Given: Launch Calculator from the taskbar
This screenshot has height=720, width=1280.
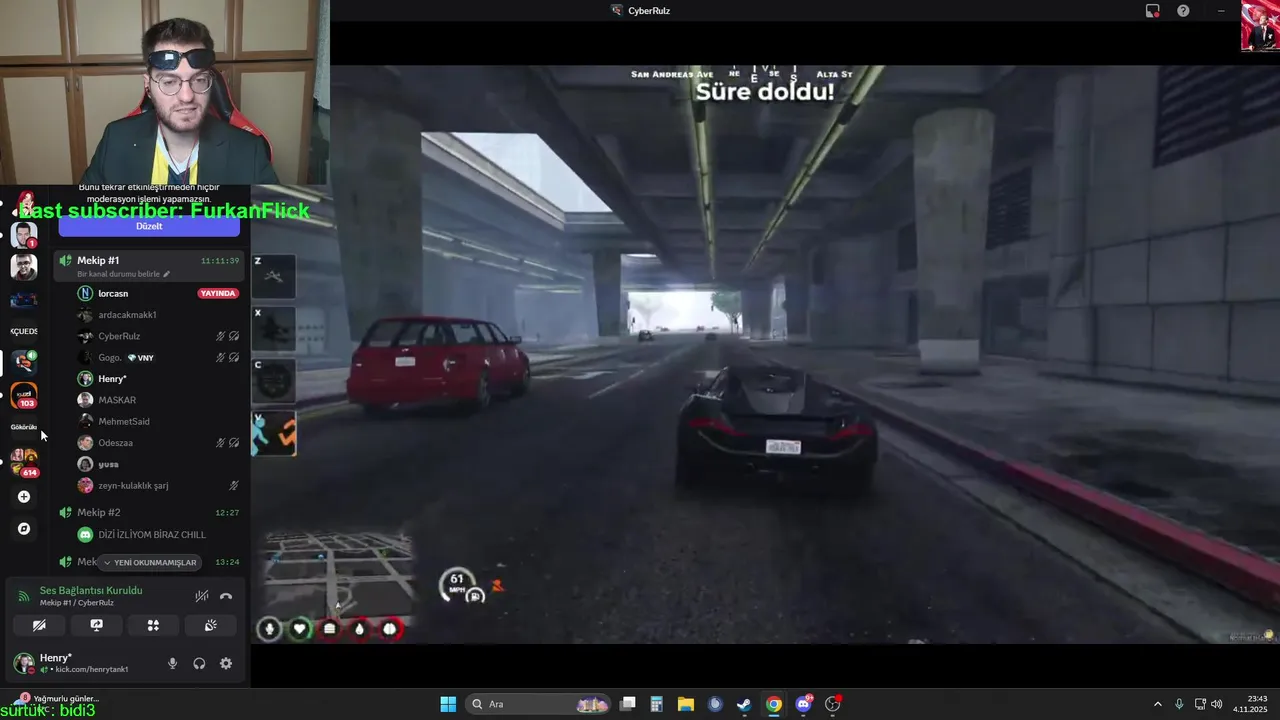Looking at the screenshot, I should click(656, 704).
